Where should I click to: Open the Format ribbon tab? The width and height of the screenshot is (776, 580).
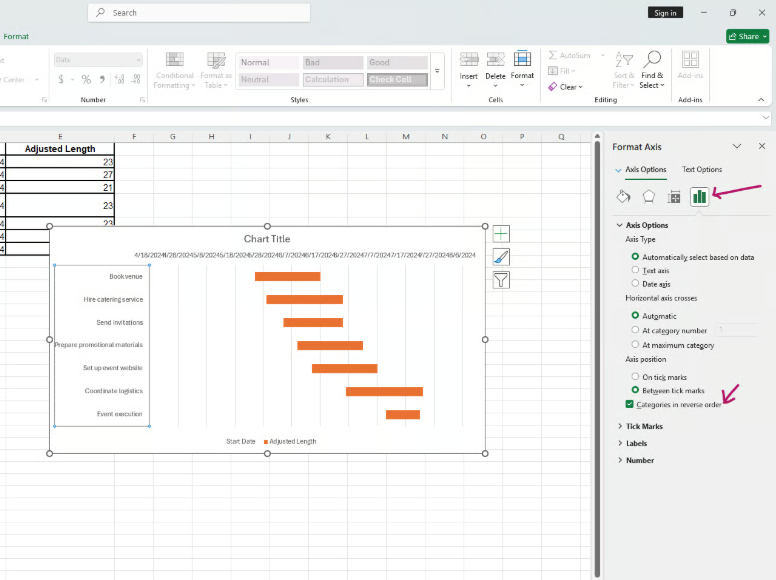(16, 37)
